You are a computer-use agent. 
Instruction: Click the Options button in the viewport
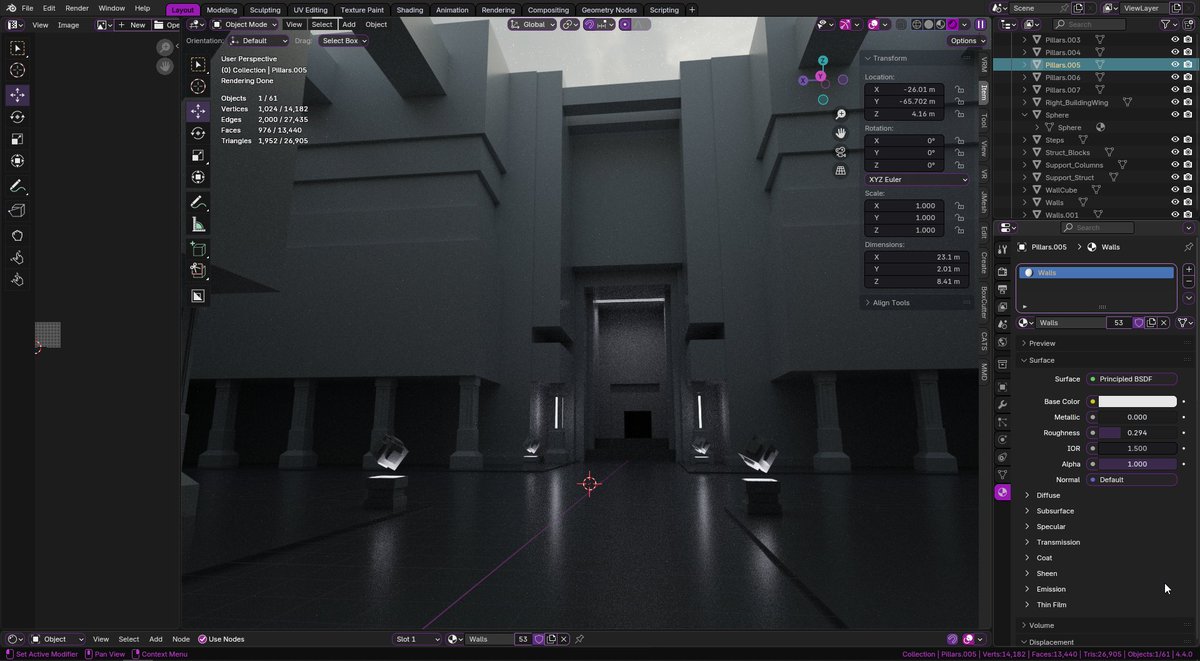tap(966, 41)
